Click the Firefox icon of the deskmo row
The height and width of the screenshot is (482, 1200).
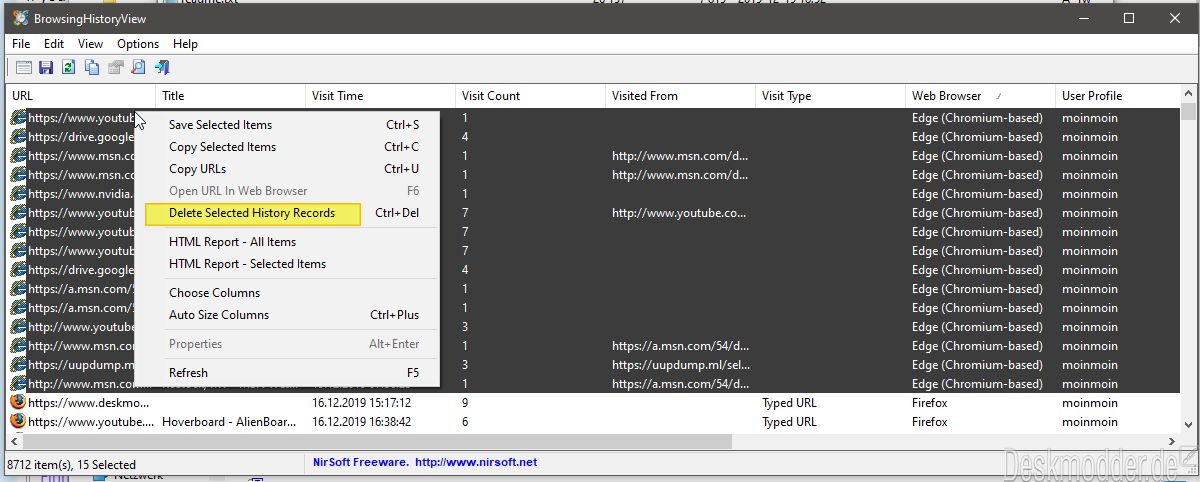pos(18,403)
